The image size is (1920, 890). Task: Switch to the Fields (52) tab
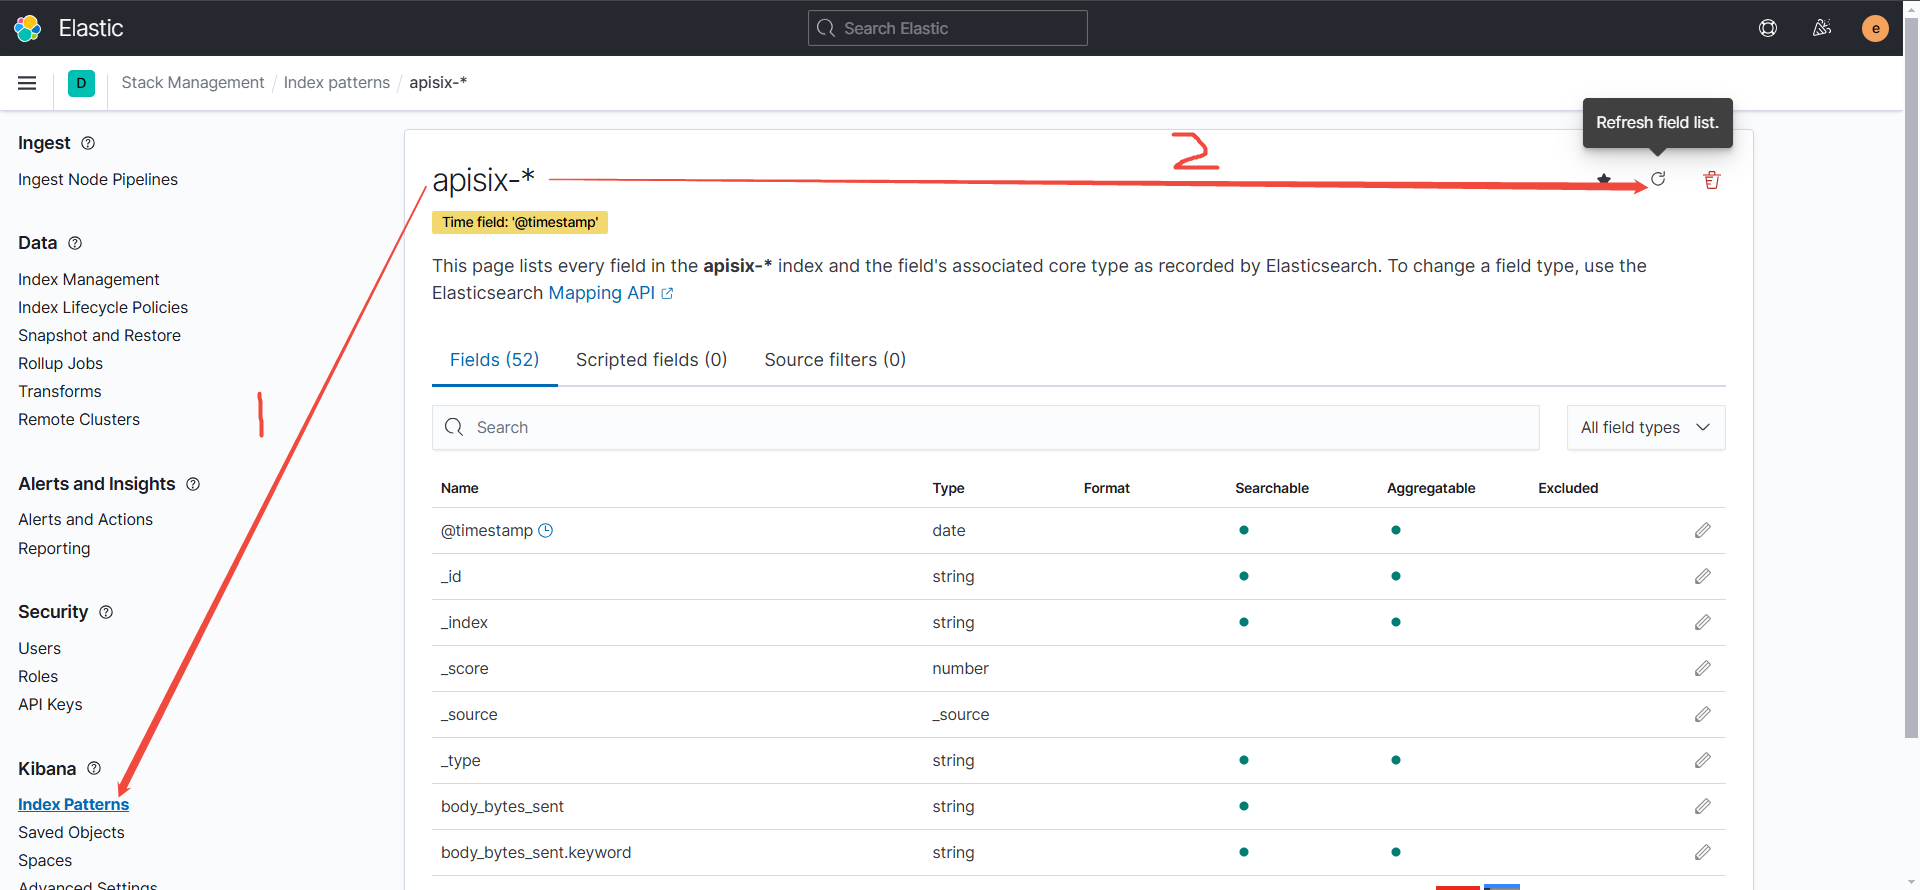tap(494, 360)
